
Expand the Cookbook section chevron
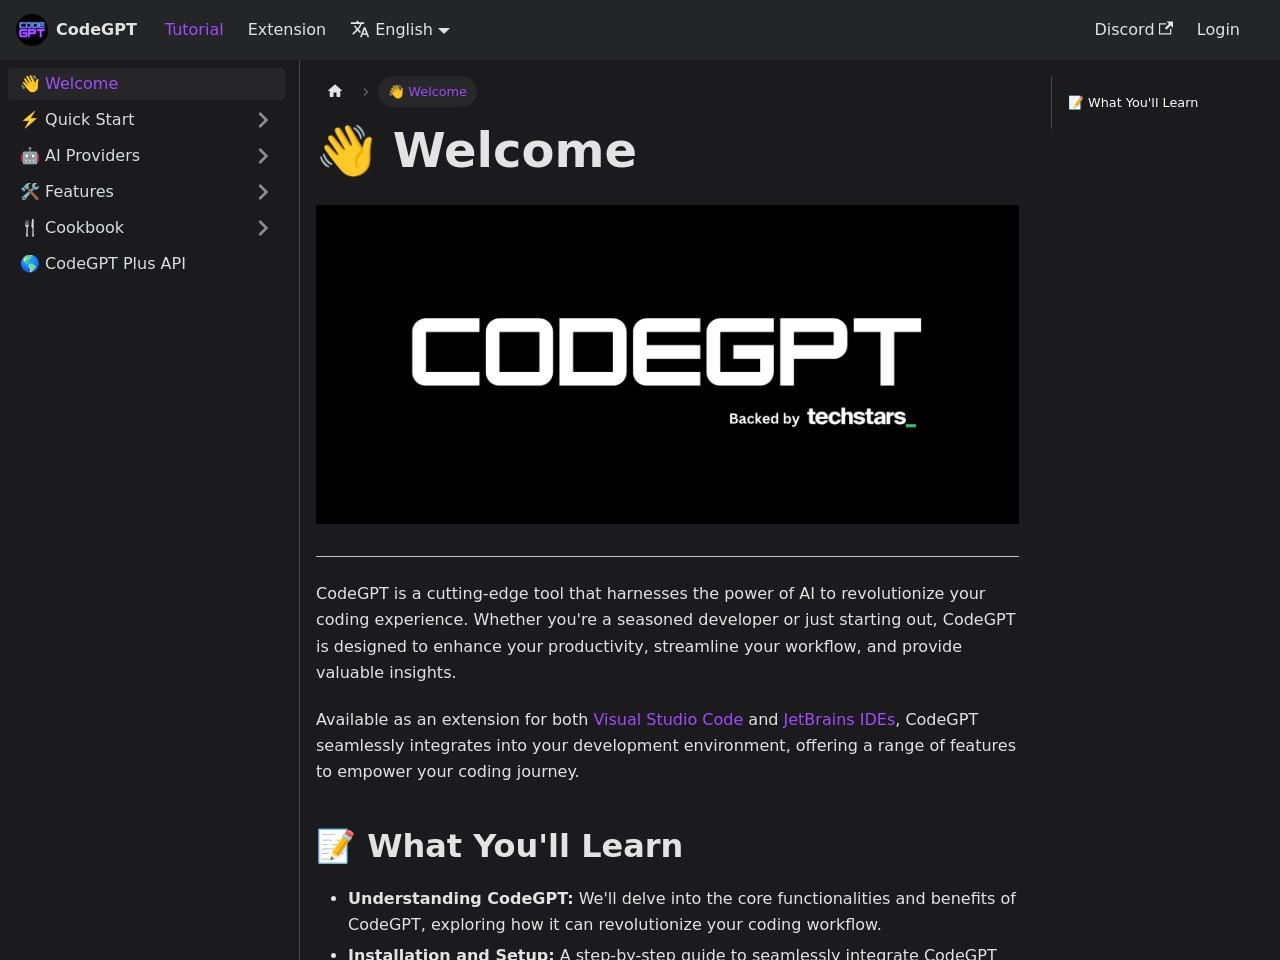[263, 228]
